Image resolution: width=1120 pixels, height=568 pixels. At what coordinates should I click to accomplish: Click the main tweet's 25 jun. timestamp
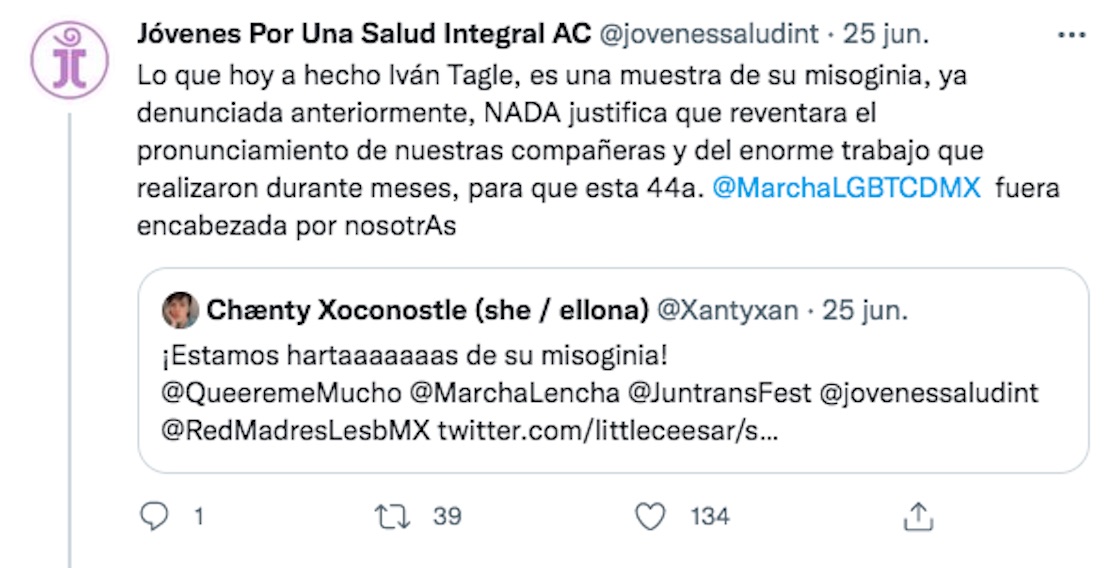point(886,34)
